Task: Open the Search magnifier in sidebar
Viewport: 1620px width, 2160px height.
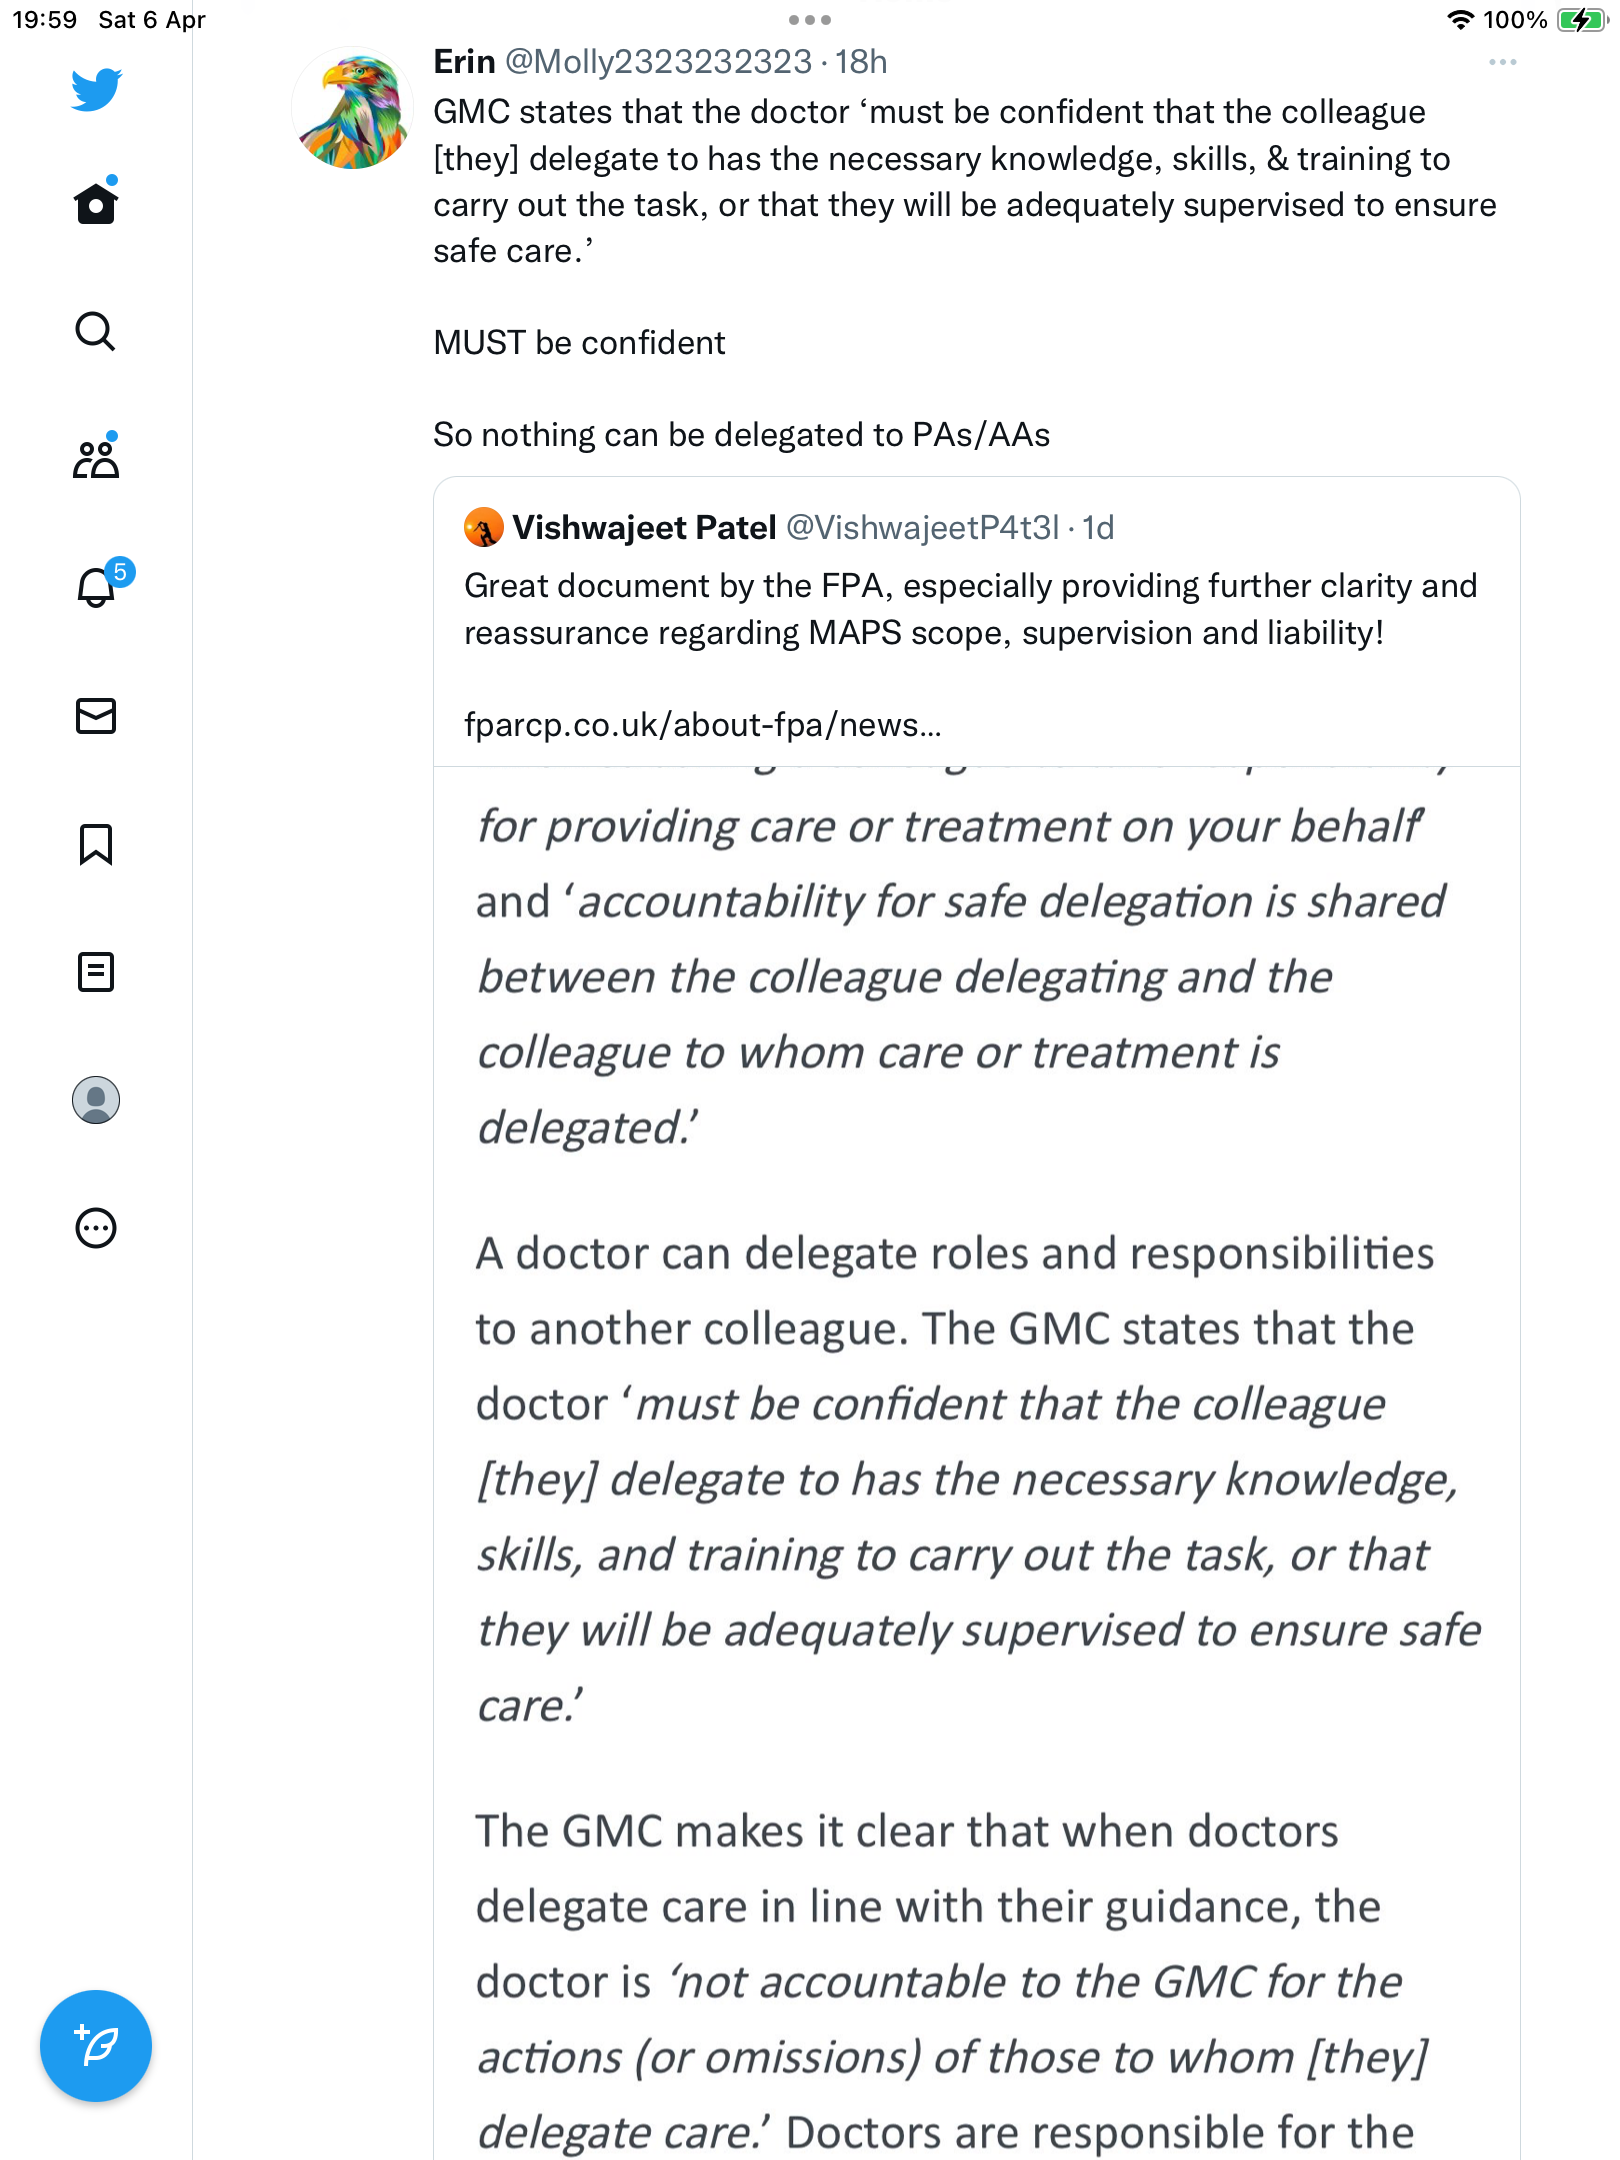Action: coord(96,331)
